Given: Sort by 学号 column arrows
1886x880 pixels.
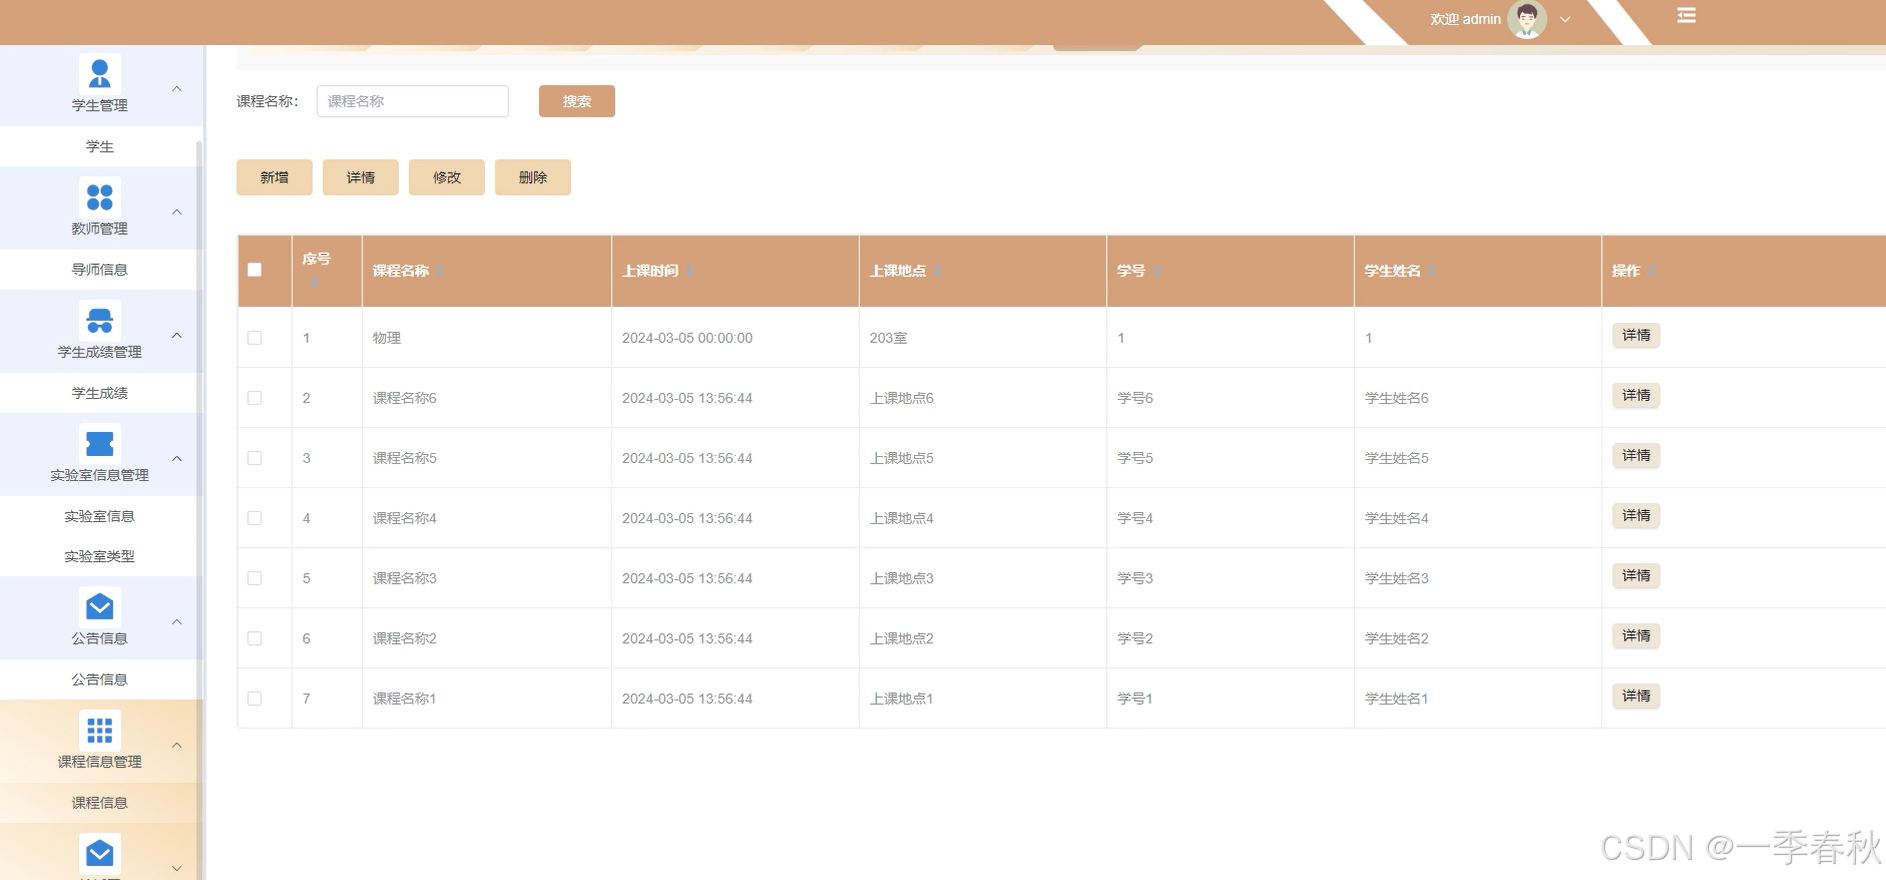Looking at the screenshot, I should (x=1157, y=271).
